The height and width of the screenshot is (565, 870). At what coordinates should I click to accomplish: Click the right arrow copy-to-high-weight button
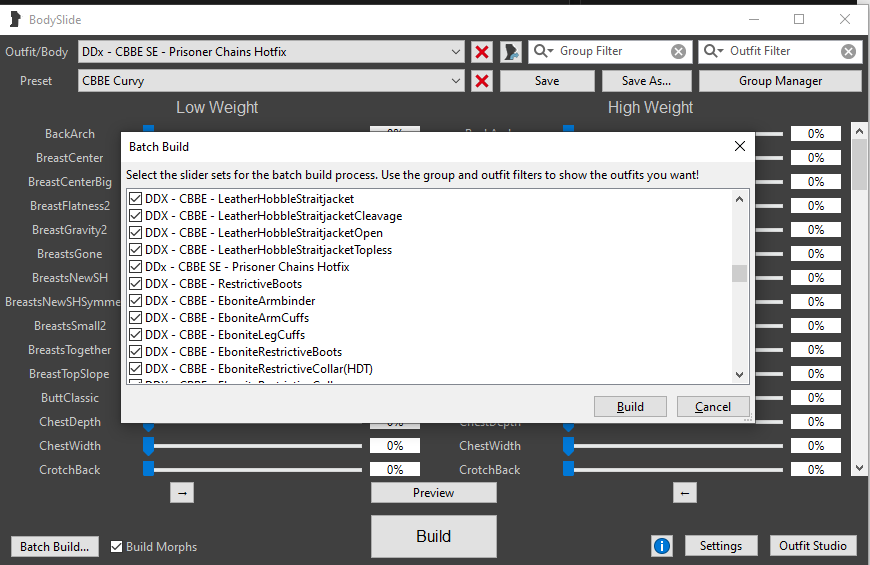pyautogui.click(x=182, y=493)
